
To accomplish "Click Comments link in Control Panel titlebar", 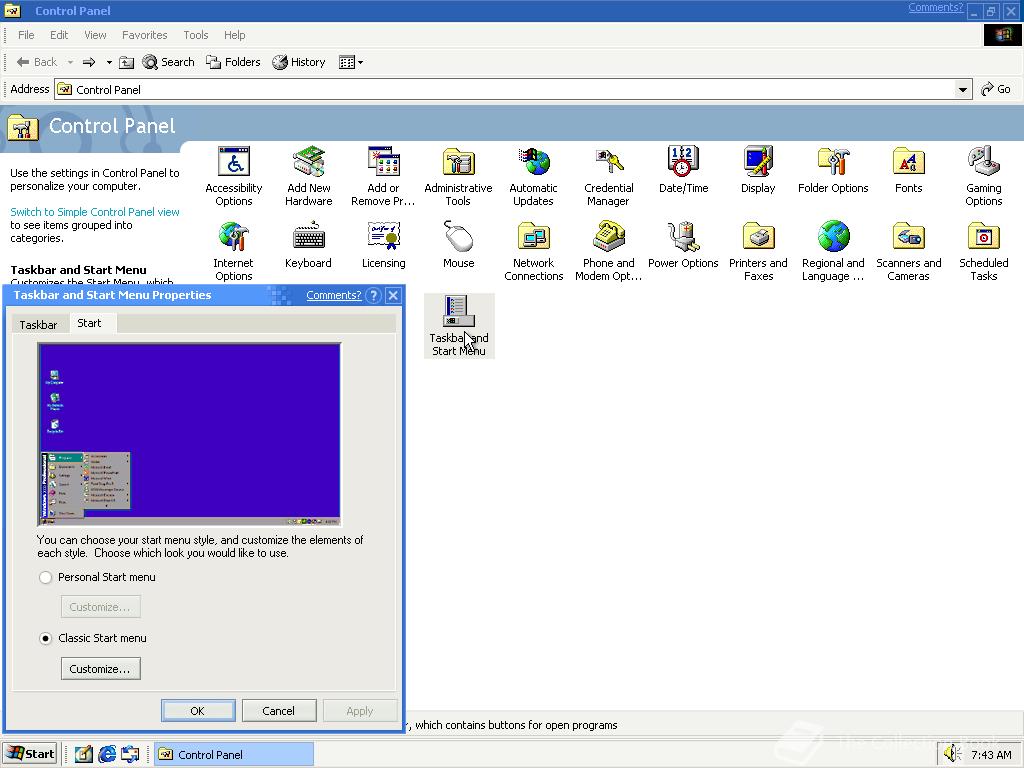I will tap(936, 7).
